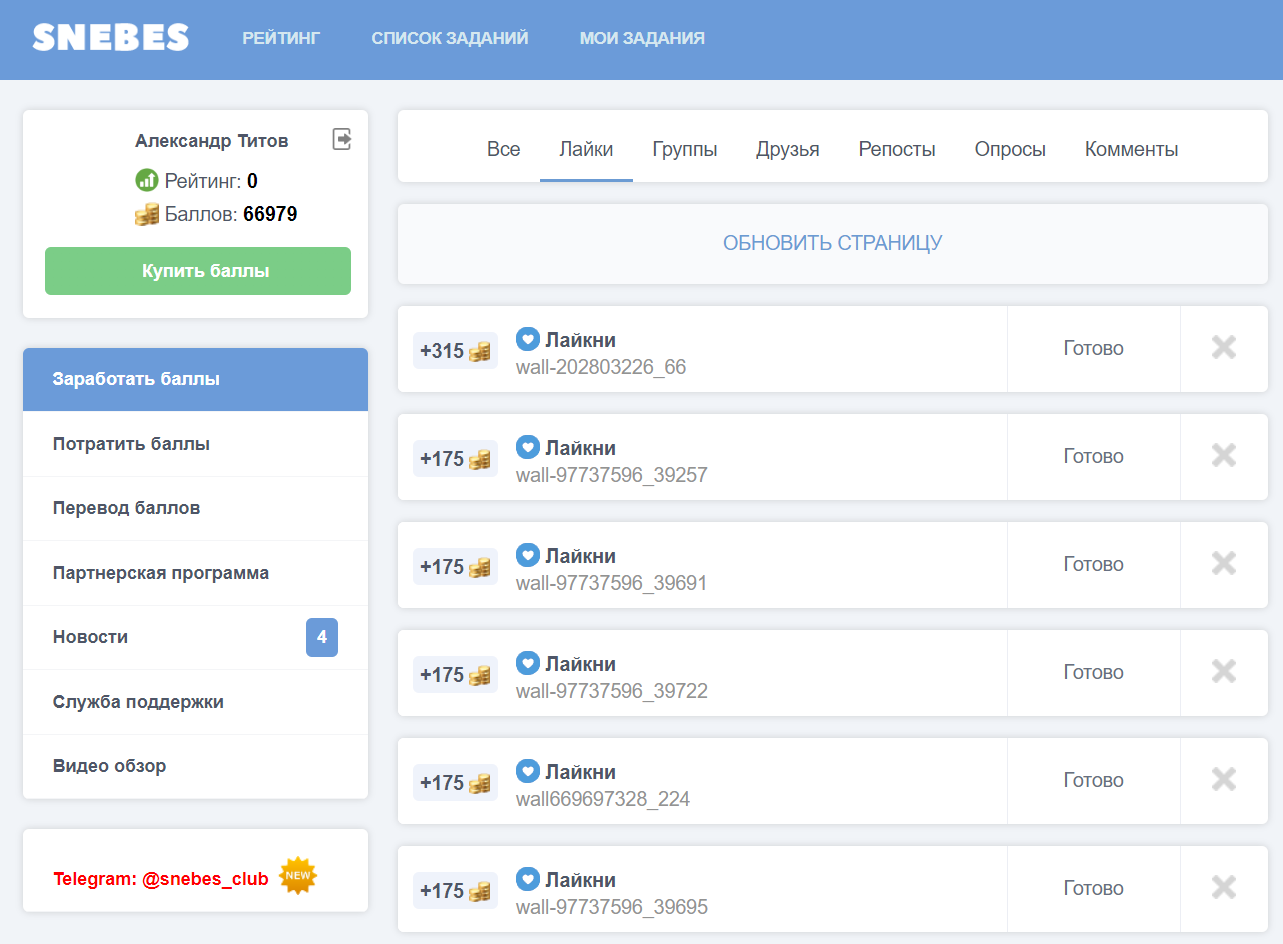Open the Опросы tab
Viewport: 1283px width, 944px height.
tap(1010, 149)
